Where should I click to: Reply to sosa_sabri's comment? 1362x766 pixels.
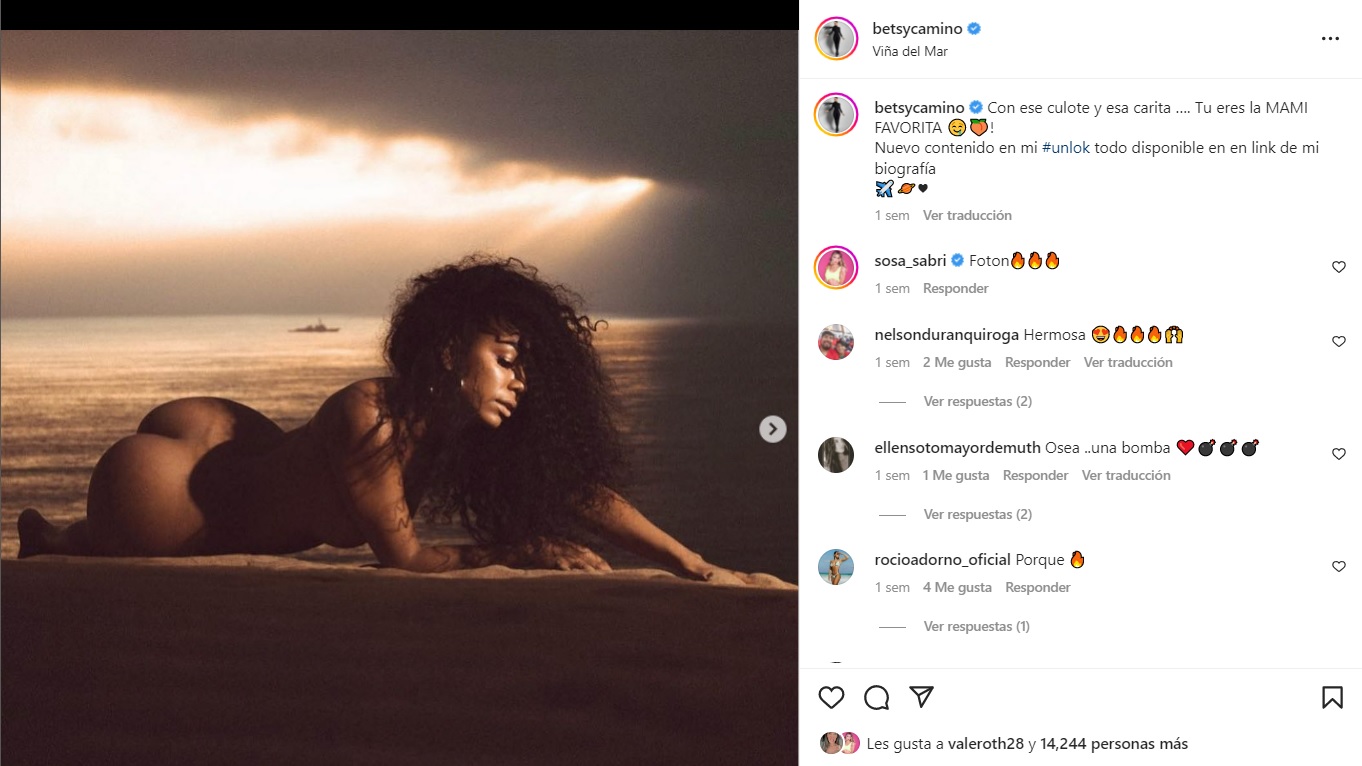coord(955,288)
